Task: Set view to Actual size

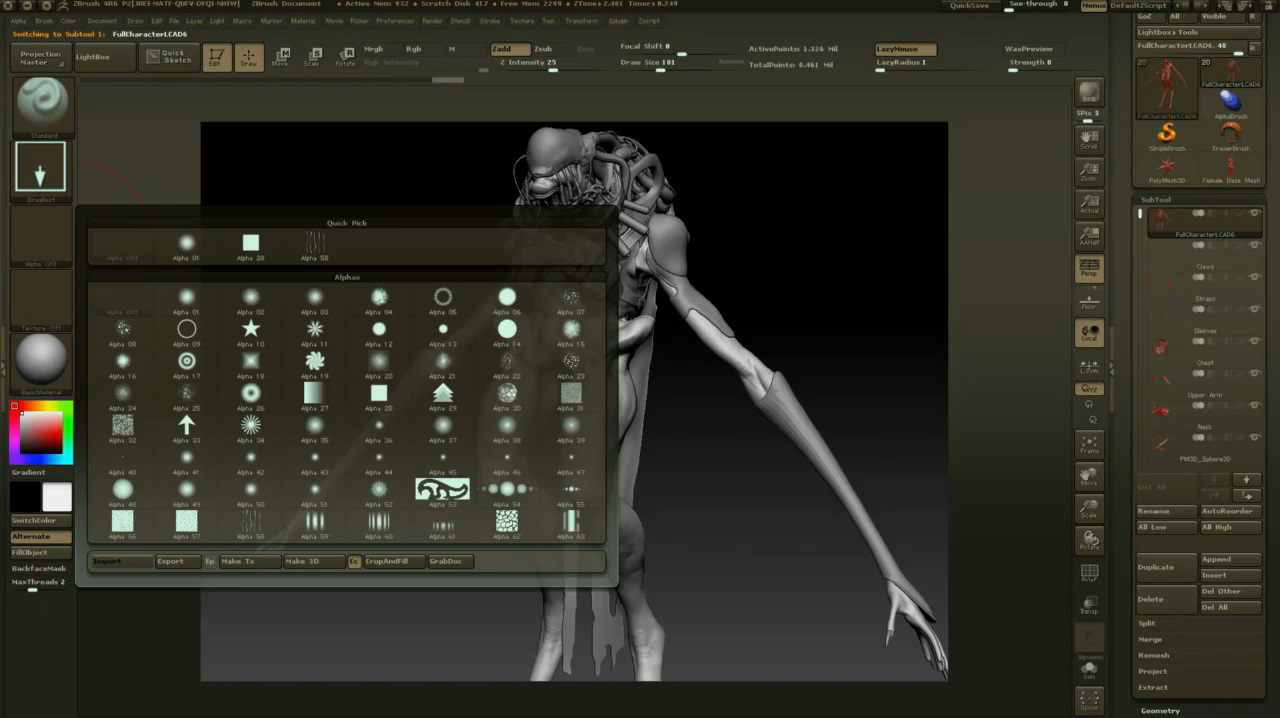Action: coord(1089,204)
